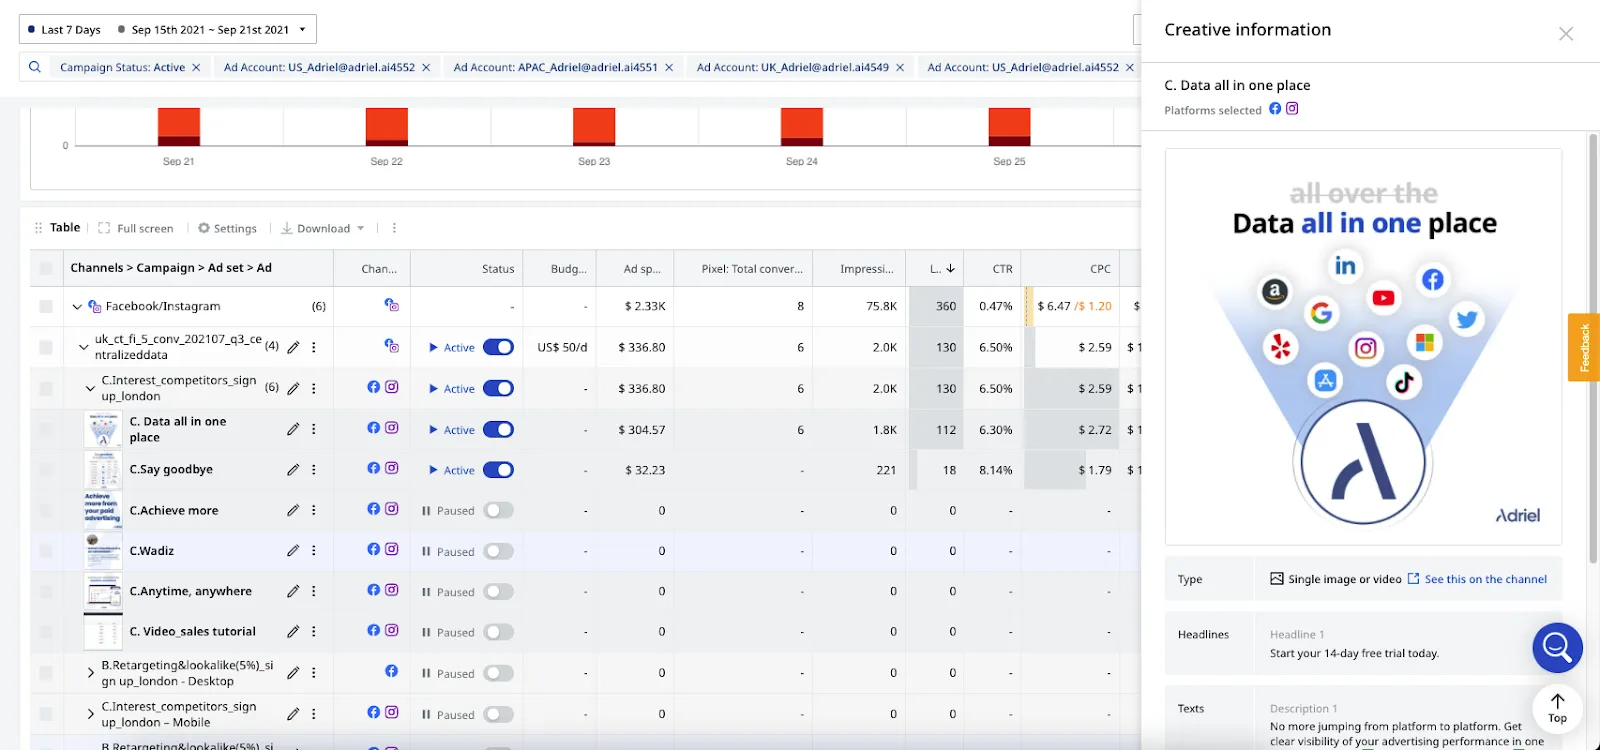Sort by Pixel: Total conversions column
Screen dimensions: 1600x750
coord(752,268)
